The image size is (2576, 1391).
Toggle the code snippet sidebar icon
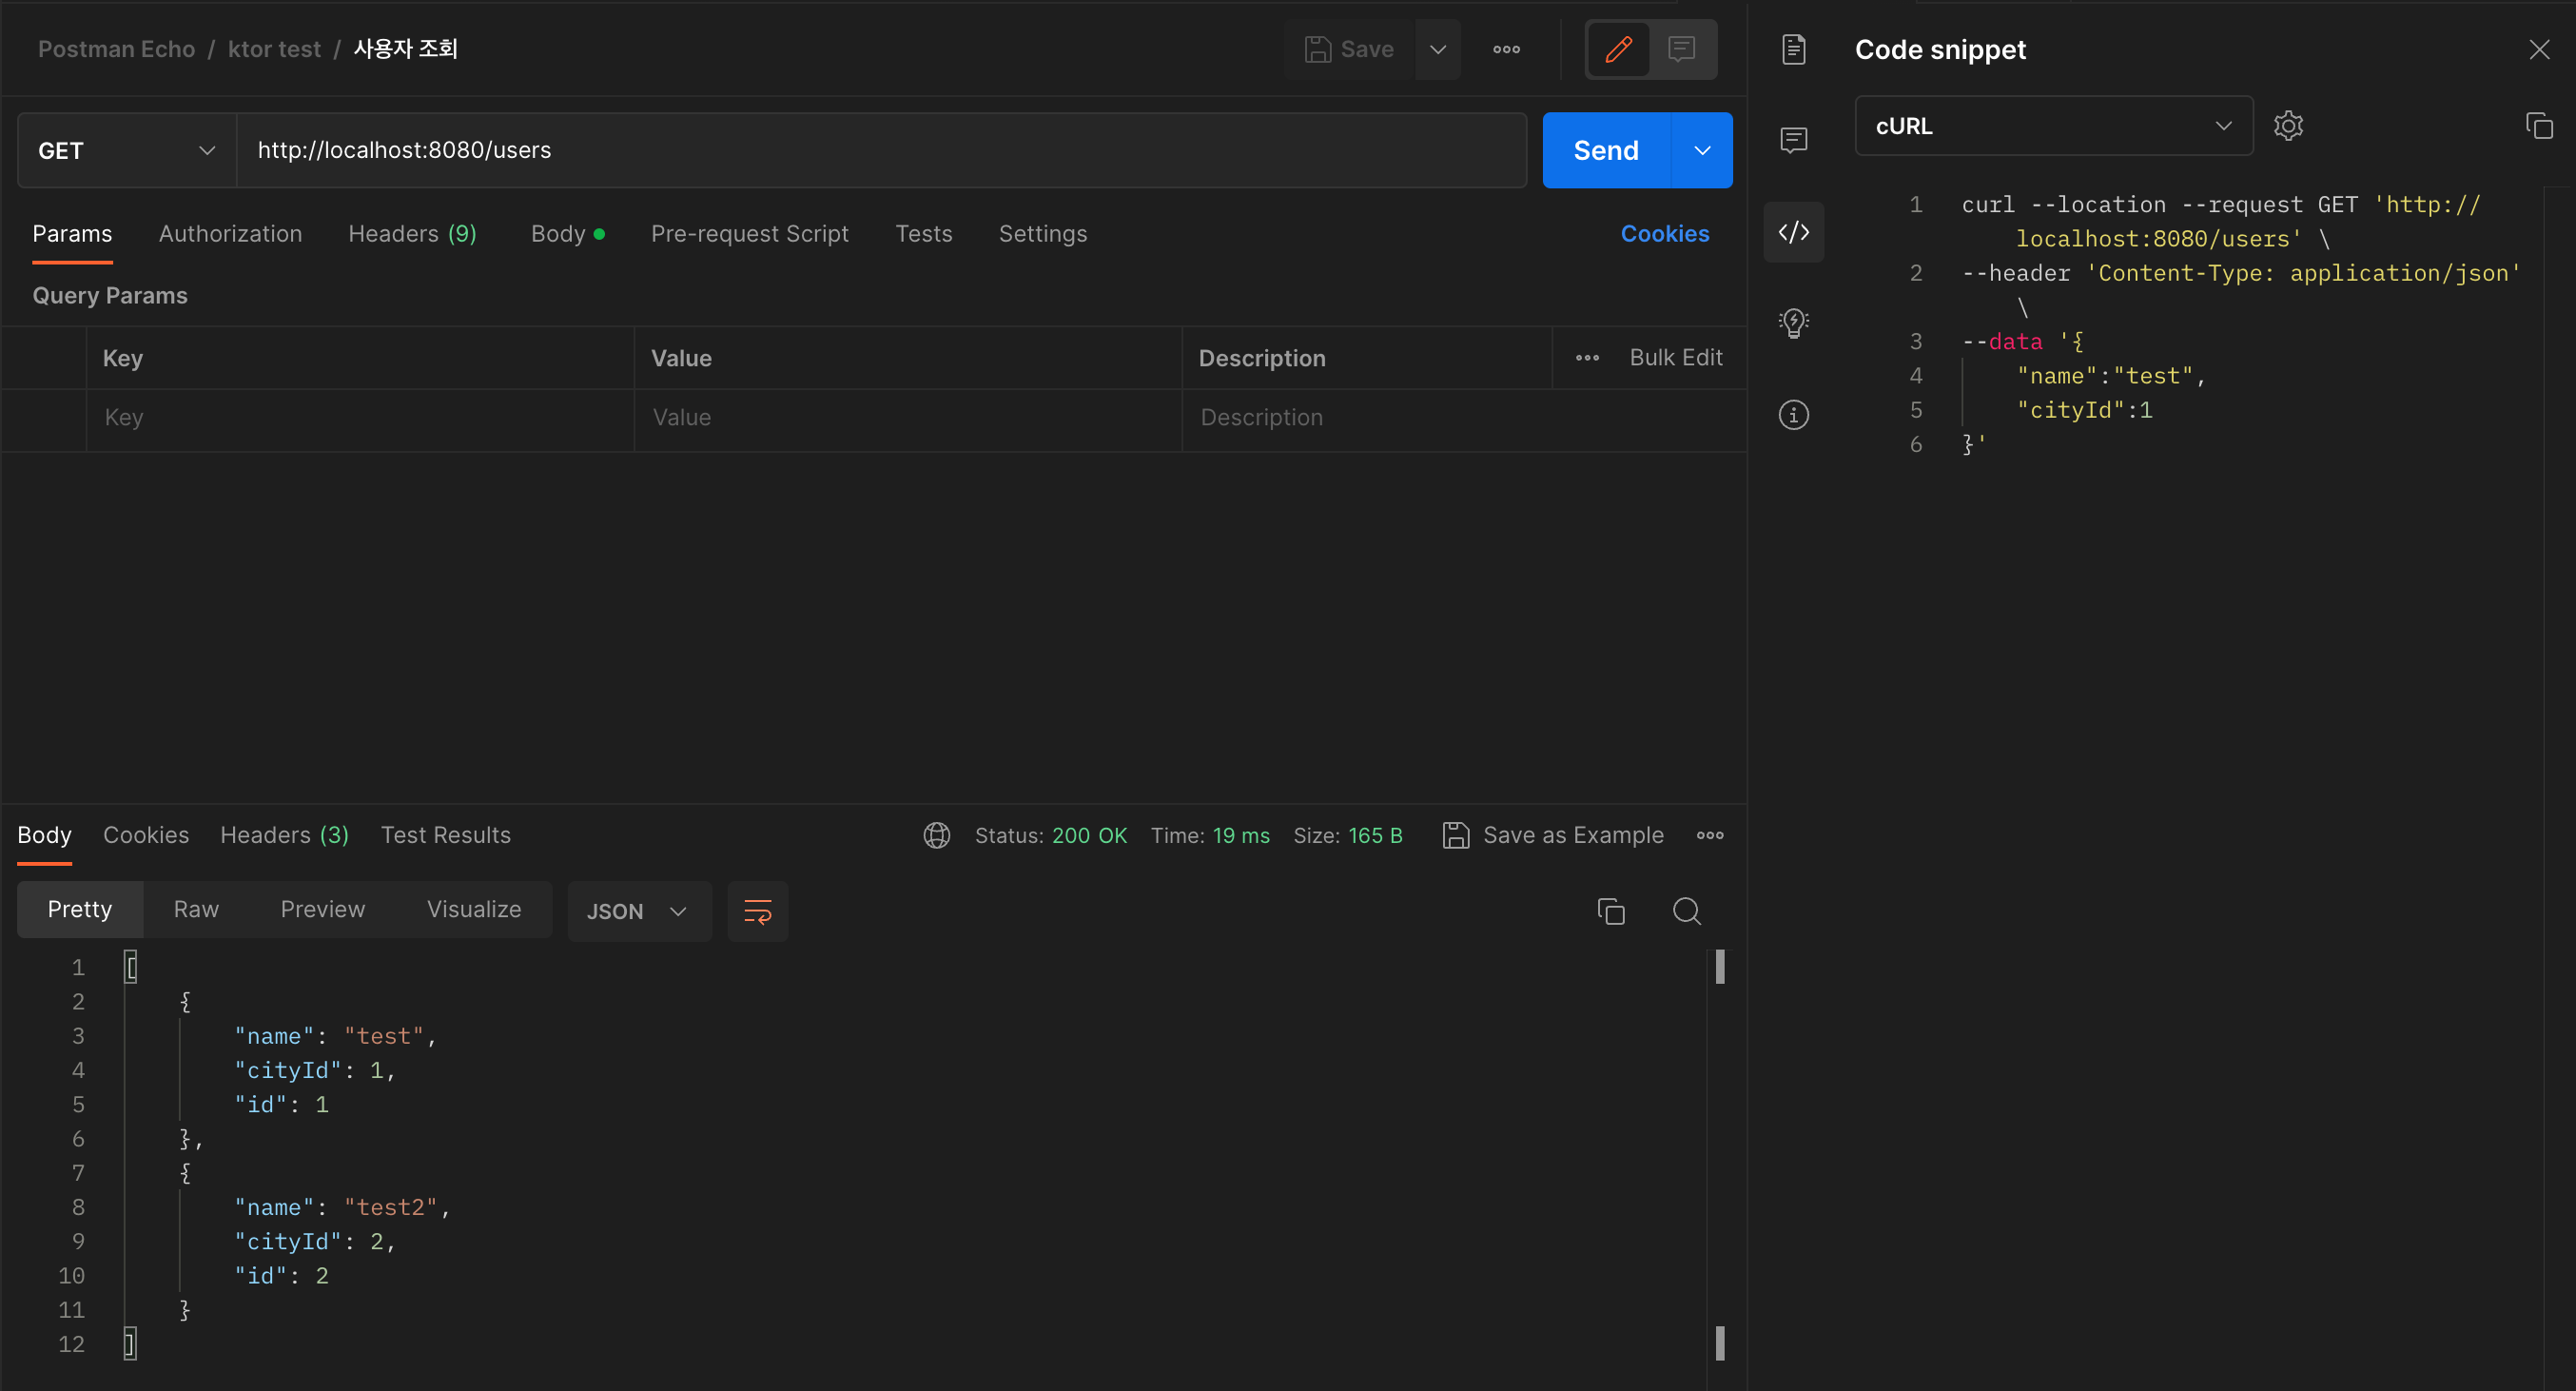1794,232
